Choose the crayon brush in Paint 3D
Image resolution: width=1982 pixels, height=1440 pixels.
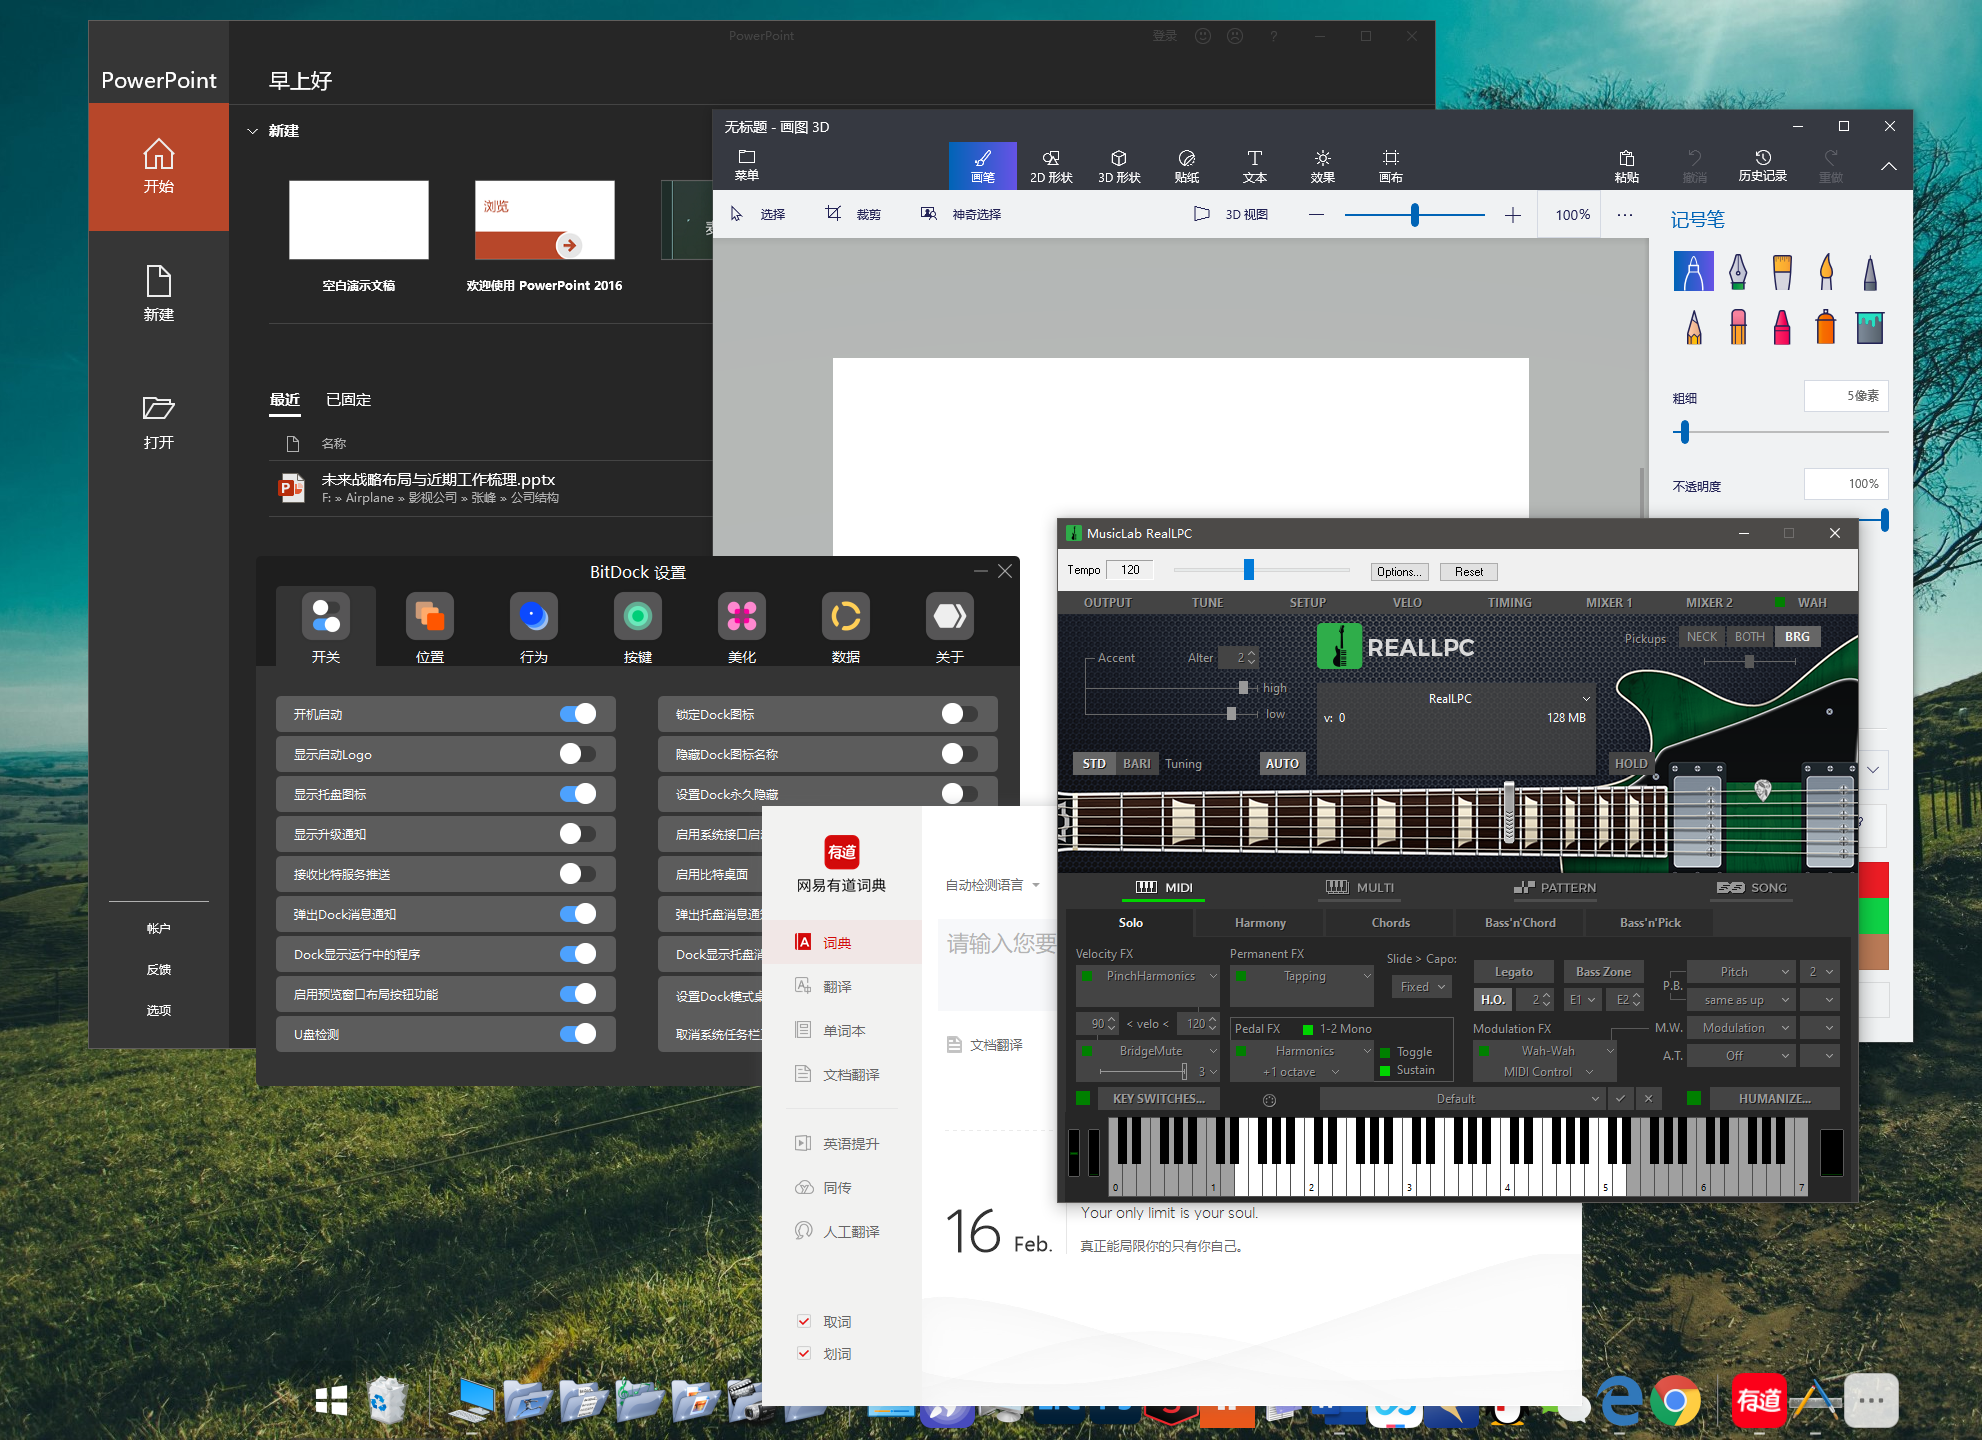coord(1782,327)
